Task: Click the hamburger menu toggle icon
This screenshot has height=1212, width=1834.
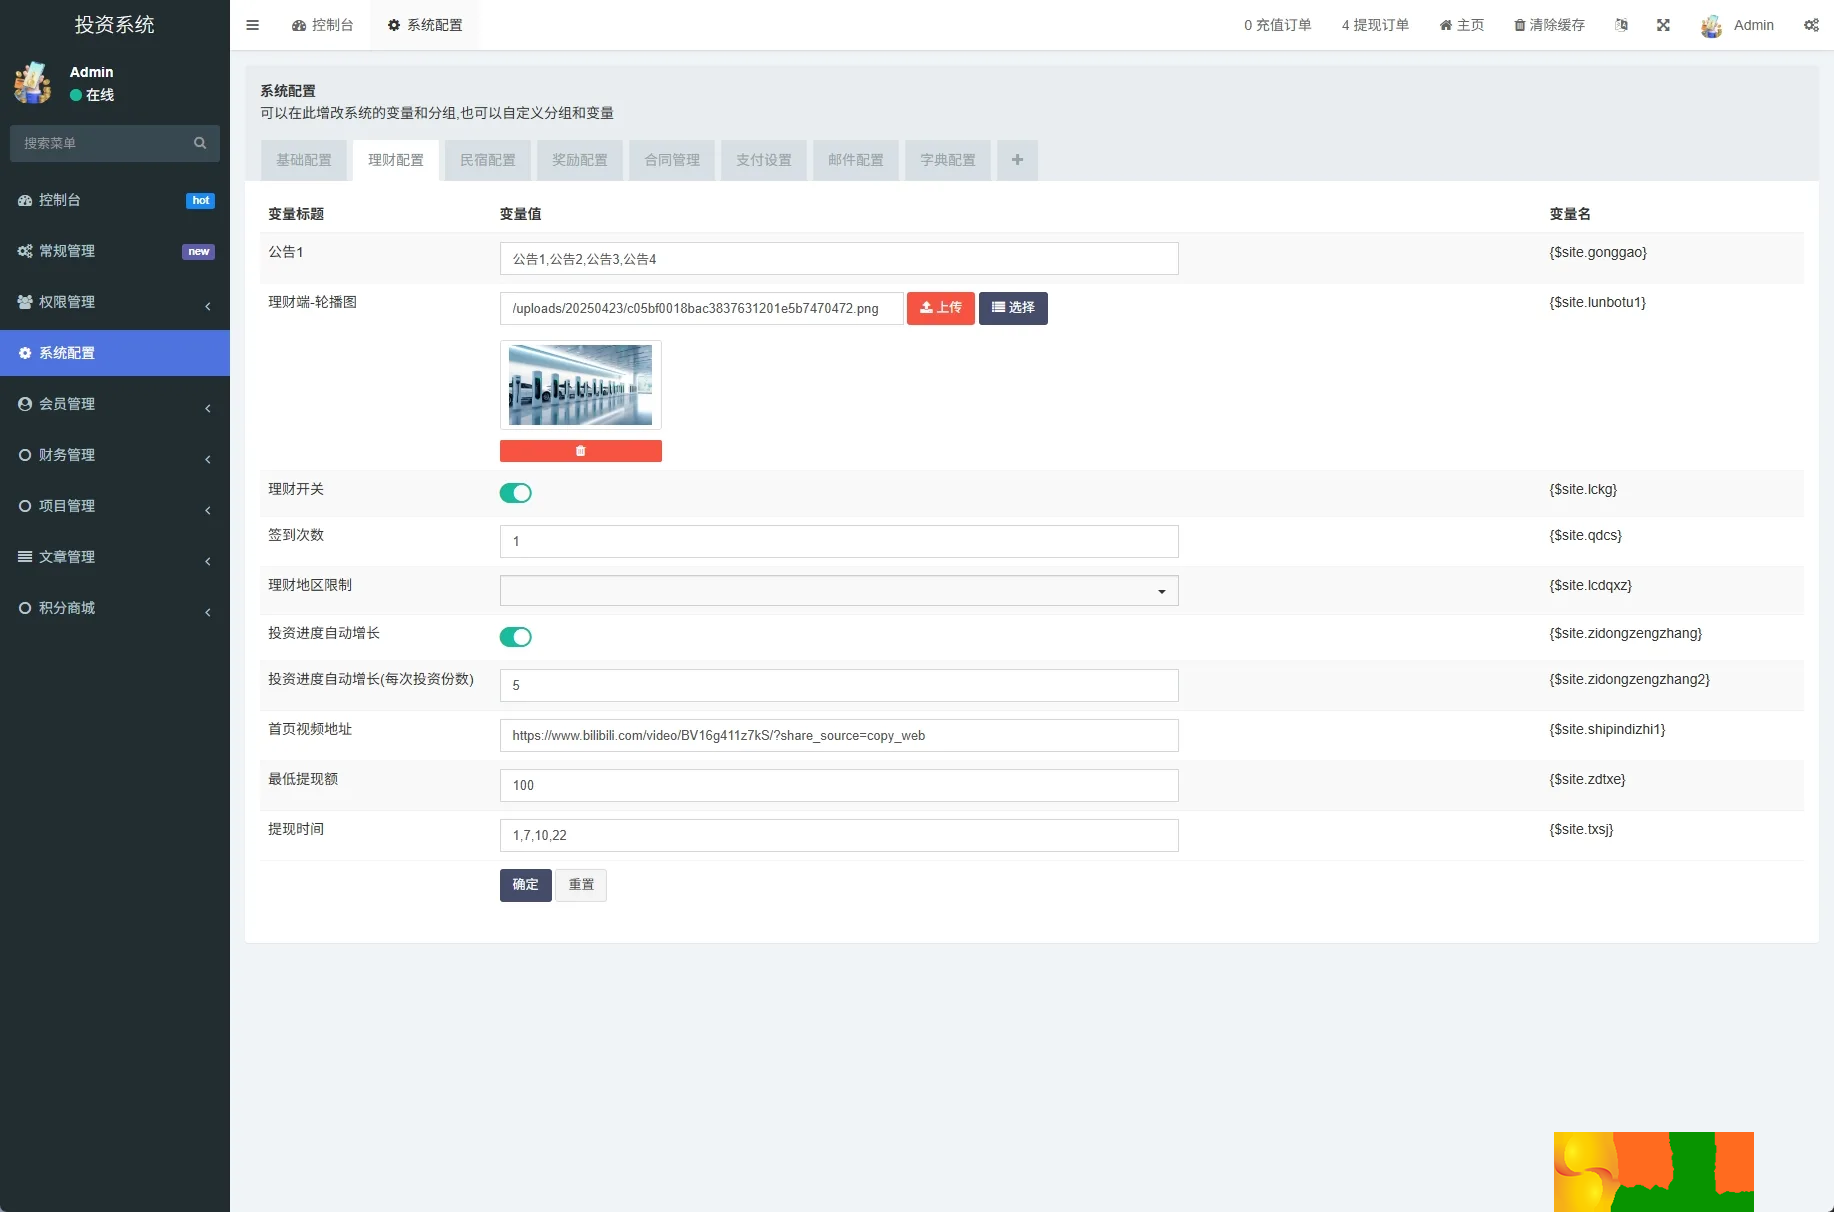Action: tap(252, 25)
